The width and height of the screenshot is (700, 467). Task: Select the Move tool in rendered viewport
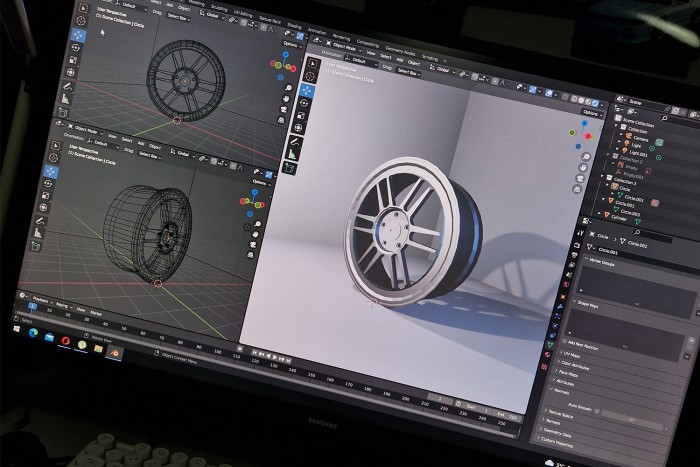[x=307, y=92]
